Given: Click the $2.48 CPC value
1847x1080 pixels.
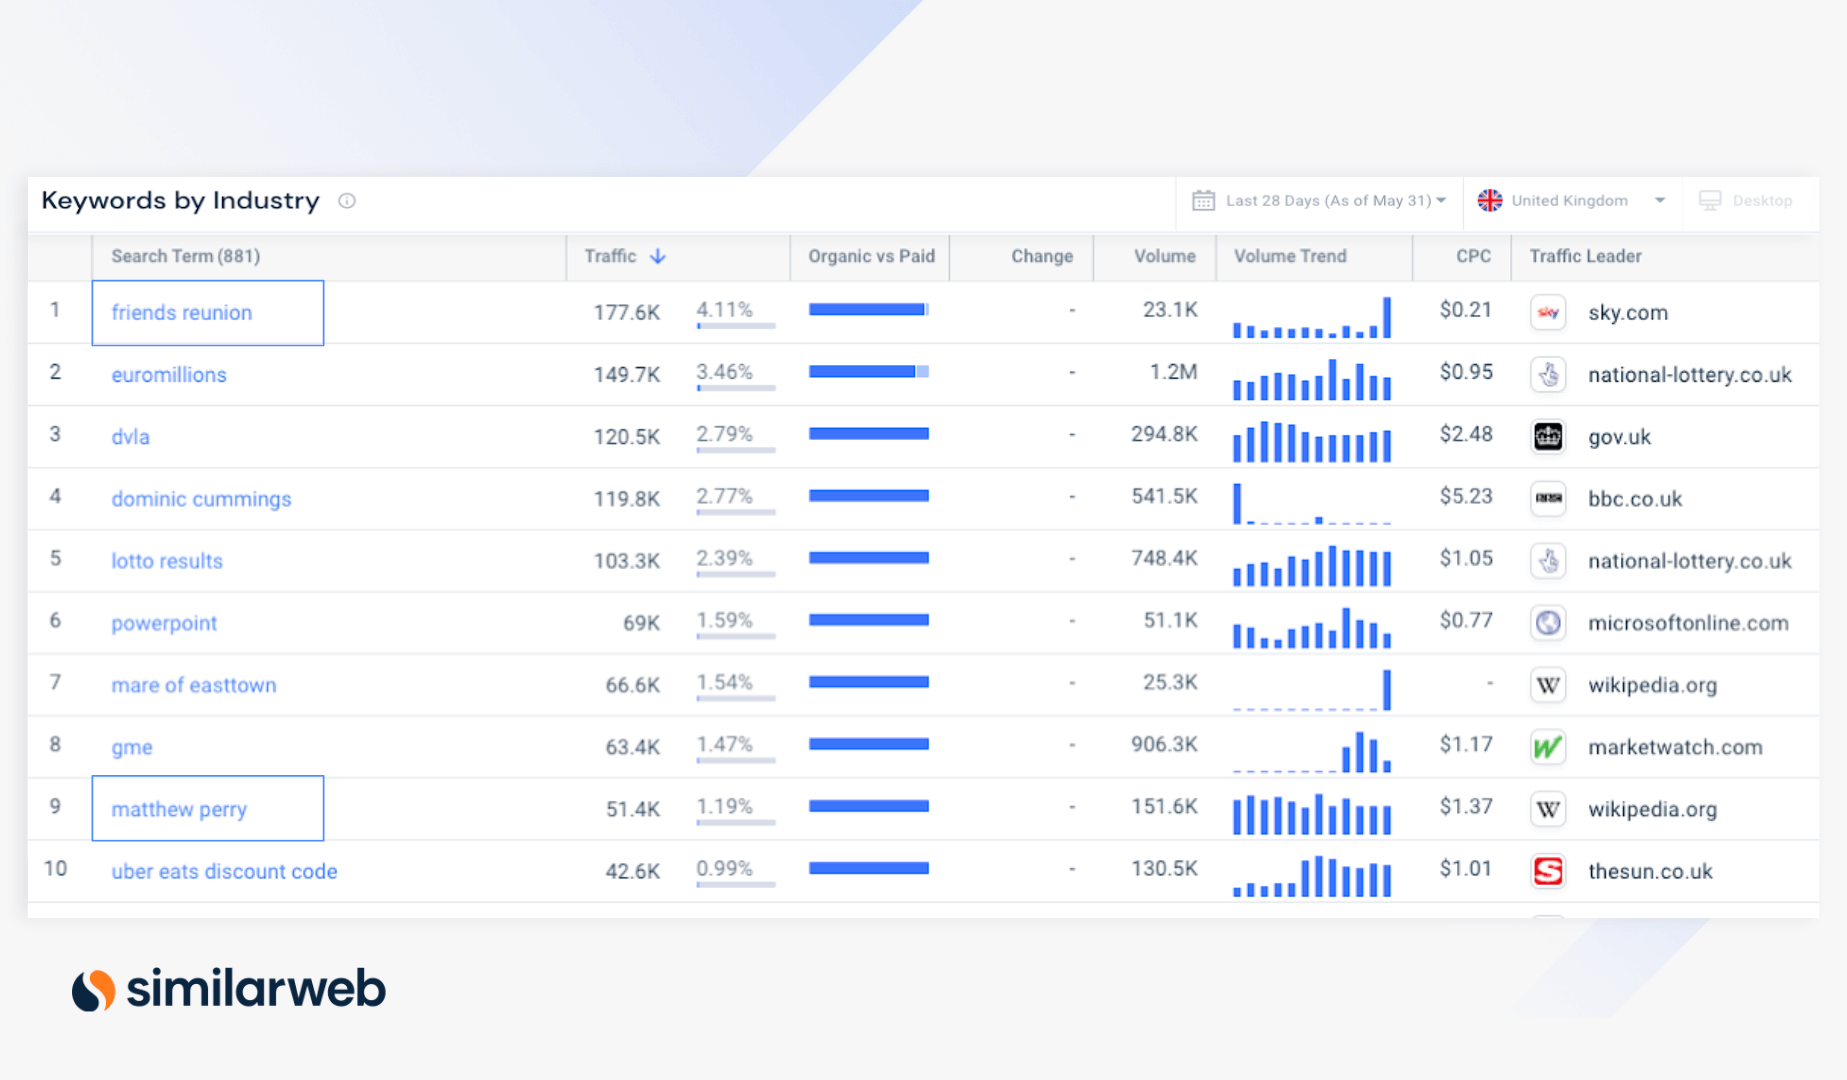Looking at the screenshot, I should [x=1466, y=434].
